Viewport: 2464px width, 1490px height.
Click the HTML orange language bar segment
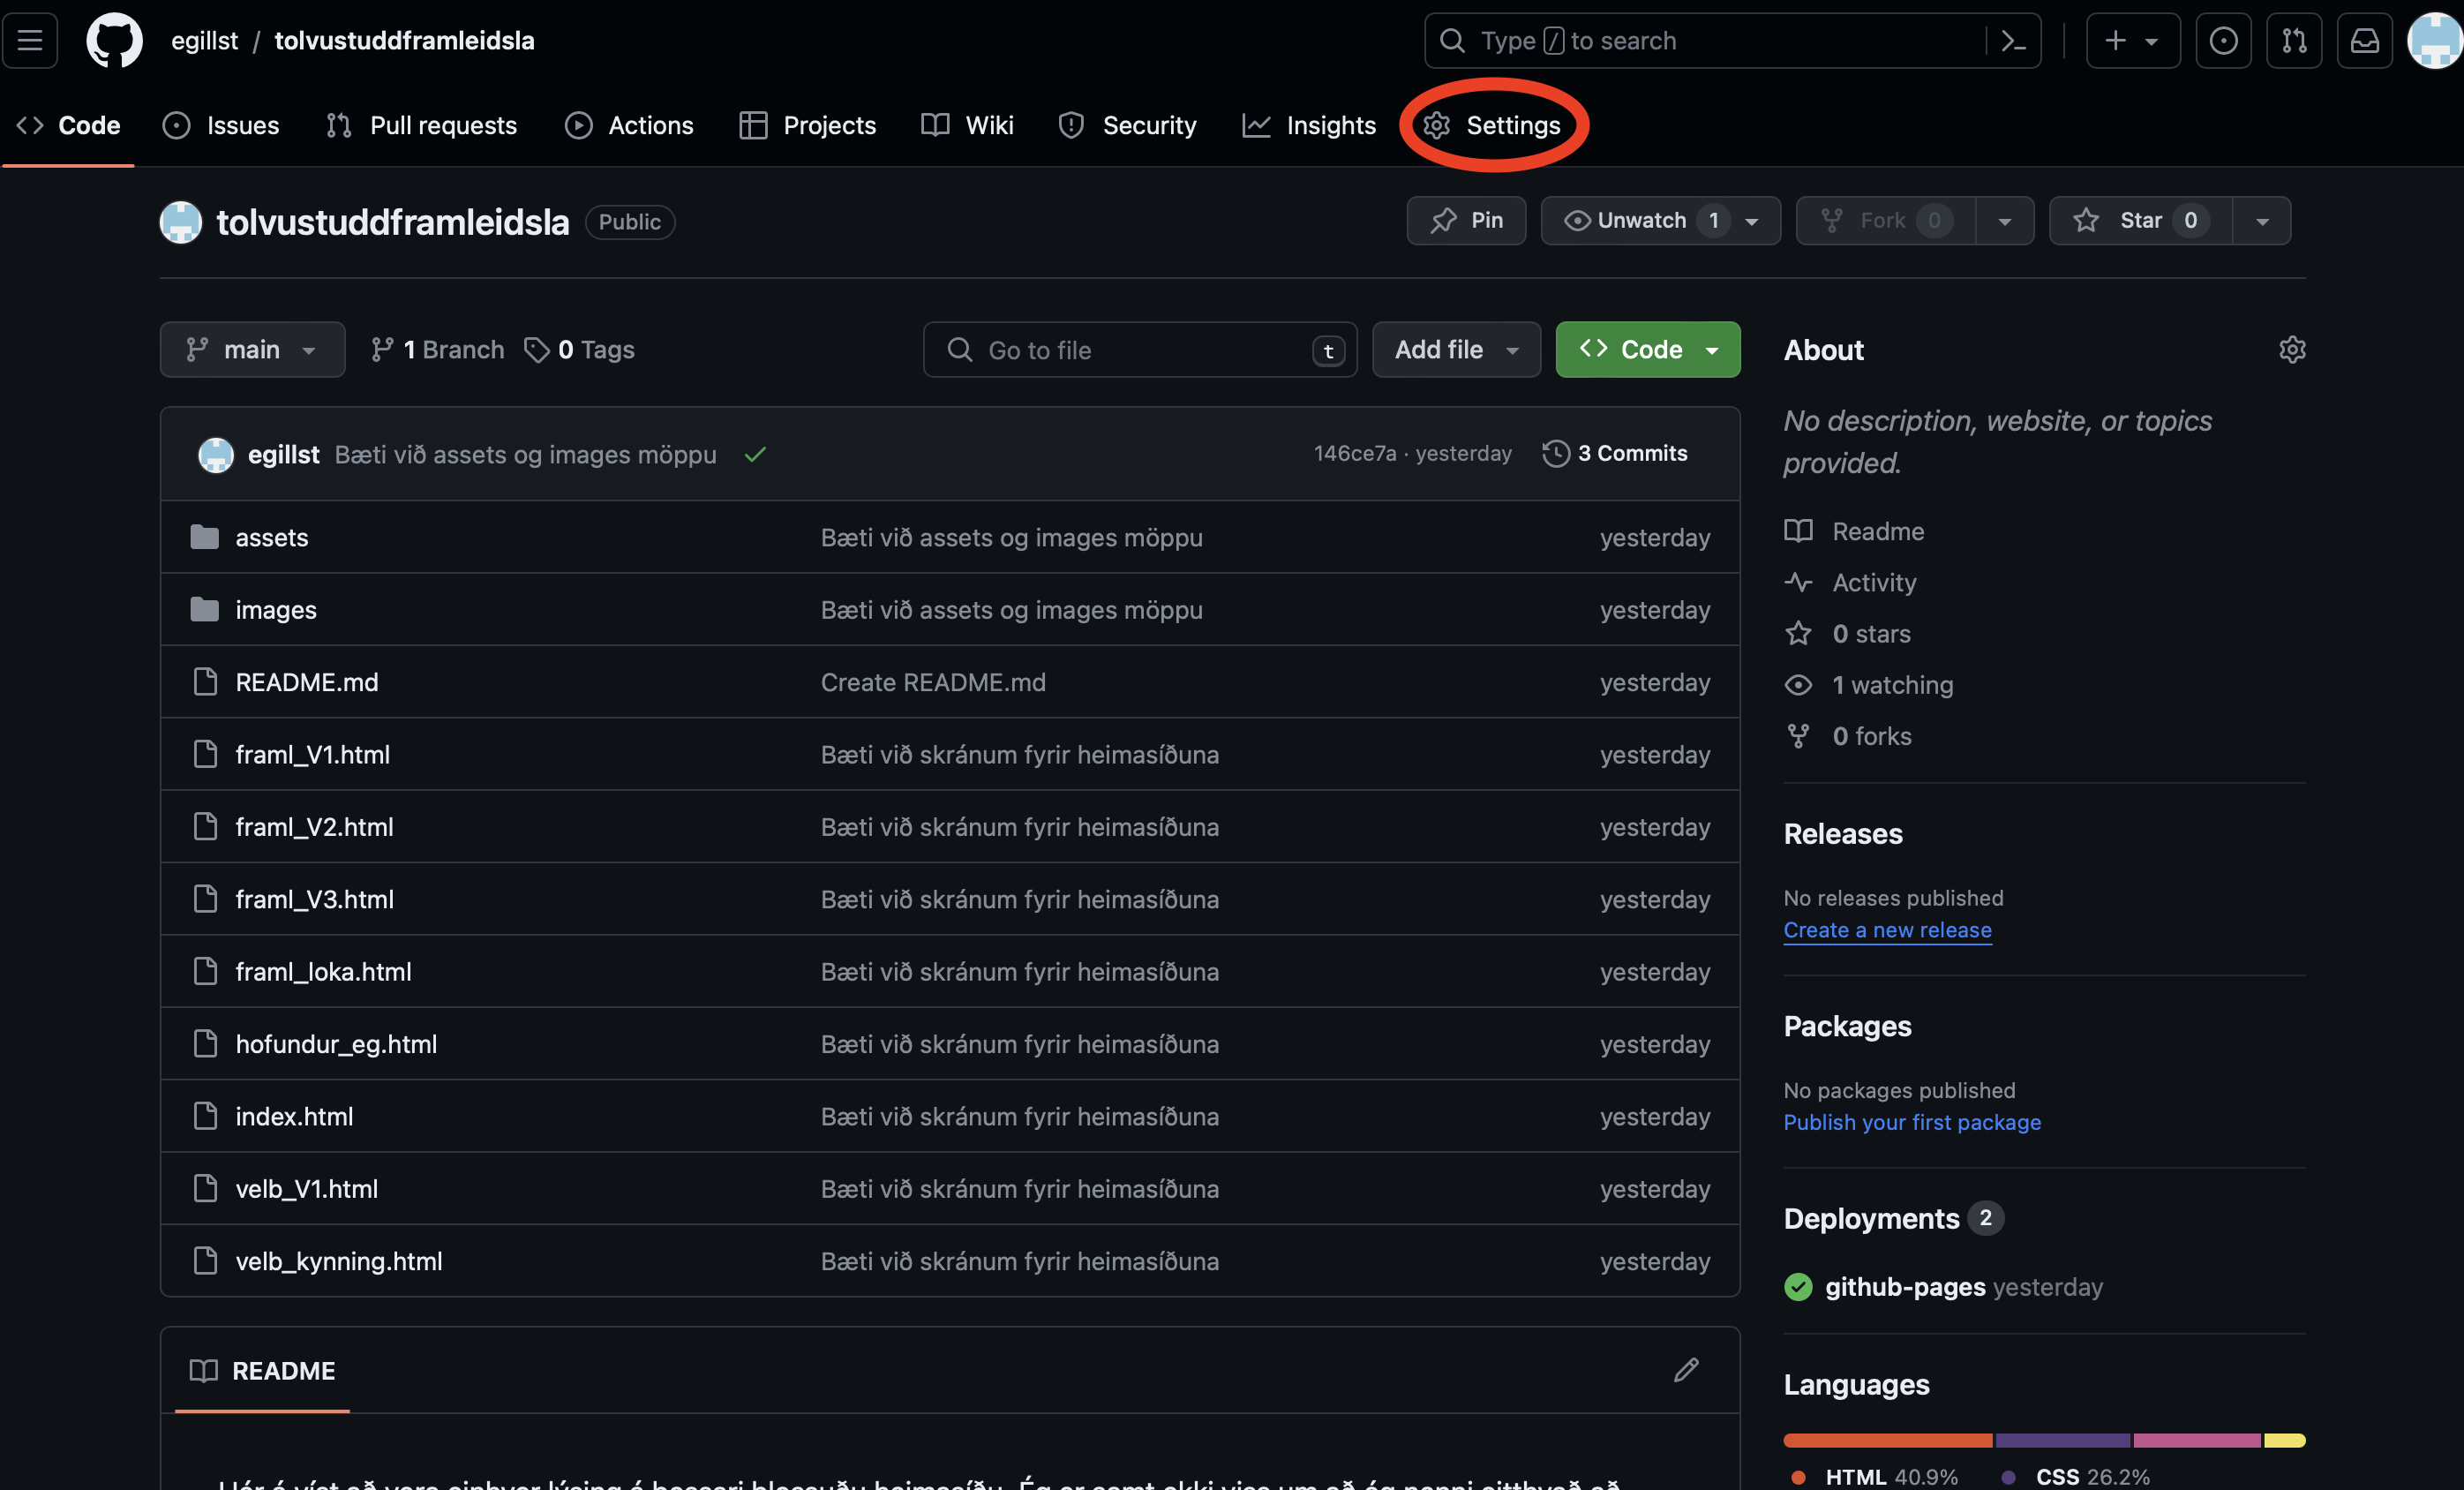1888,1440
